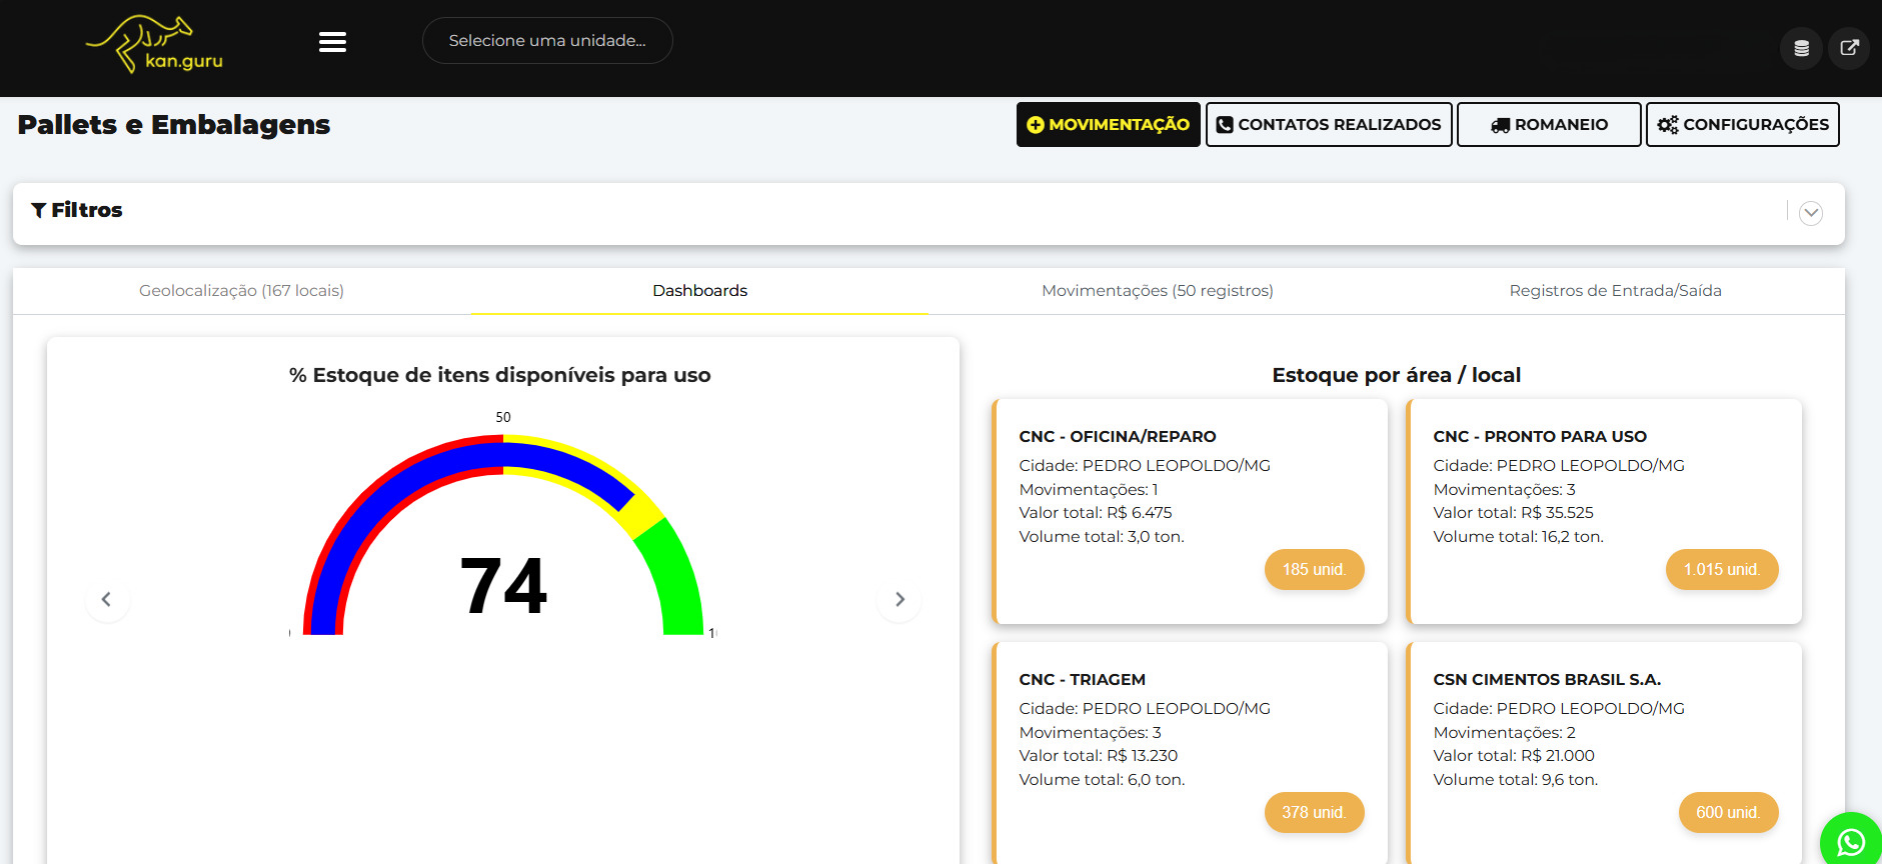The width and height of the screenshot is (1882, 864).
Task: Click the 378 unid. badge
Action: click(1314, 812)
